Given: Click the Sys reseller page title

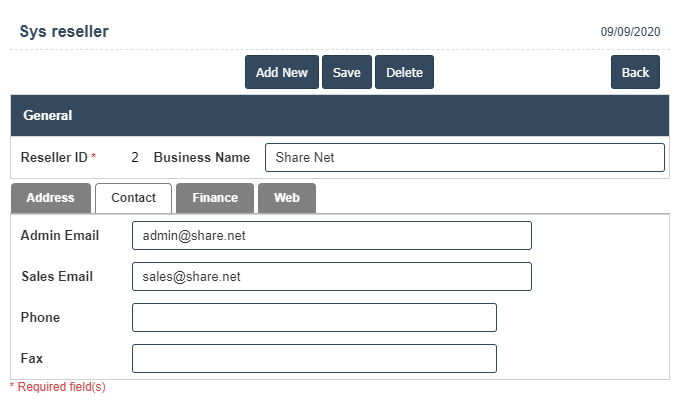Looking at the screenshot, I should tap(64, 32).
